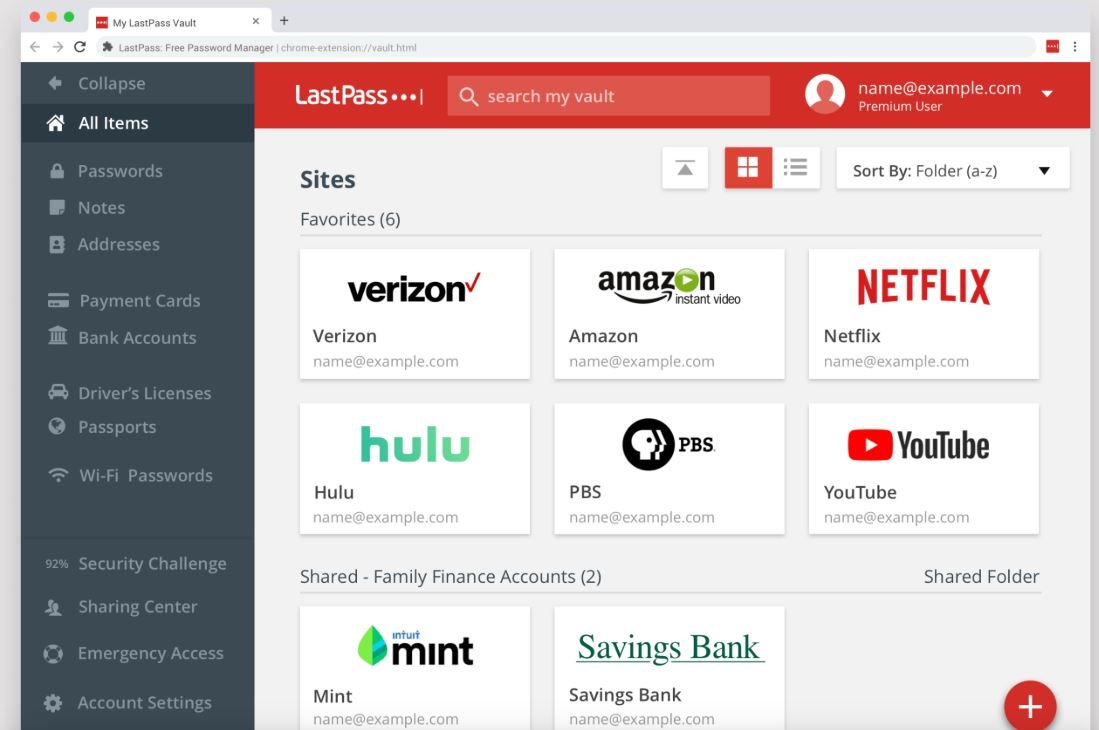Click the 92% Security Challenge score badge
This screenshot has width=1099, height=730.
click(x=57, y=564)
